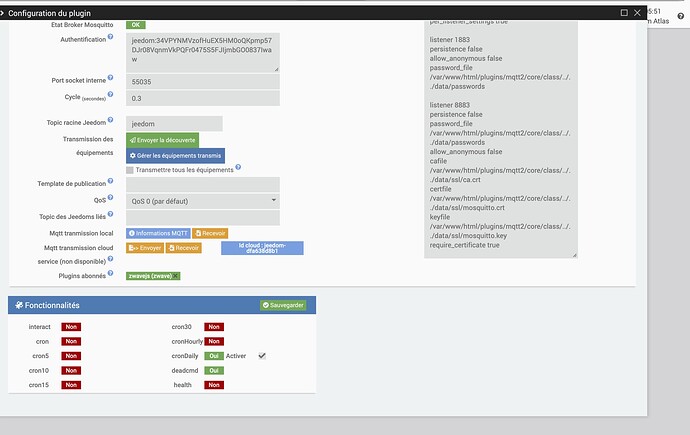Show help for Mqtt transmission cloud service
Viewport: 690px width, 435px height.
coord(110,259)
